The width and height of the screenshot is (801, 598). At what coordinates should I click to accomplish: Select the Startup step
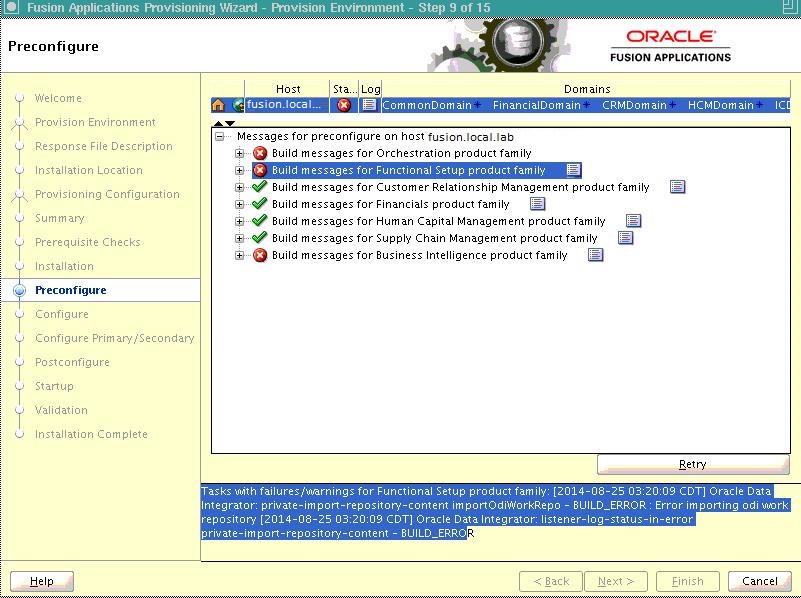[54, 386]
